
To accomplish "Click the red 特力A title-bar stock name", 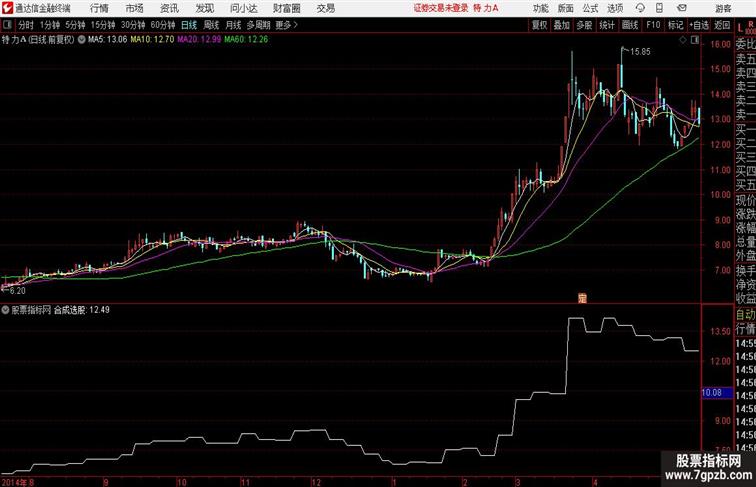I will tap(486, 8).
